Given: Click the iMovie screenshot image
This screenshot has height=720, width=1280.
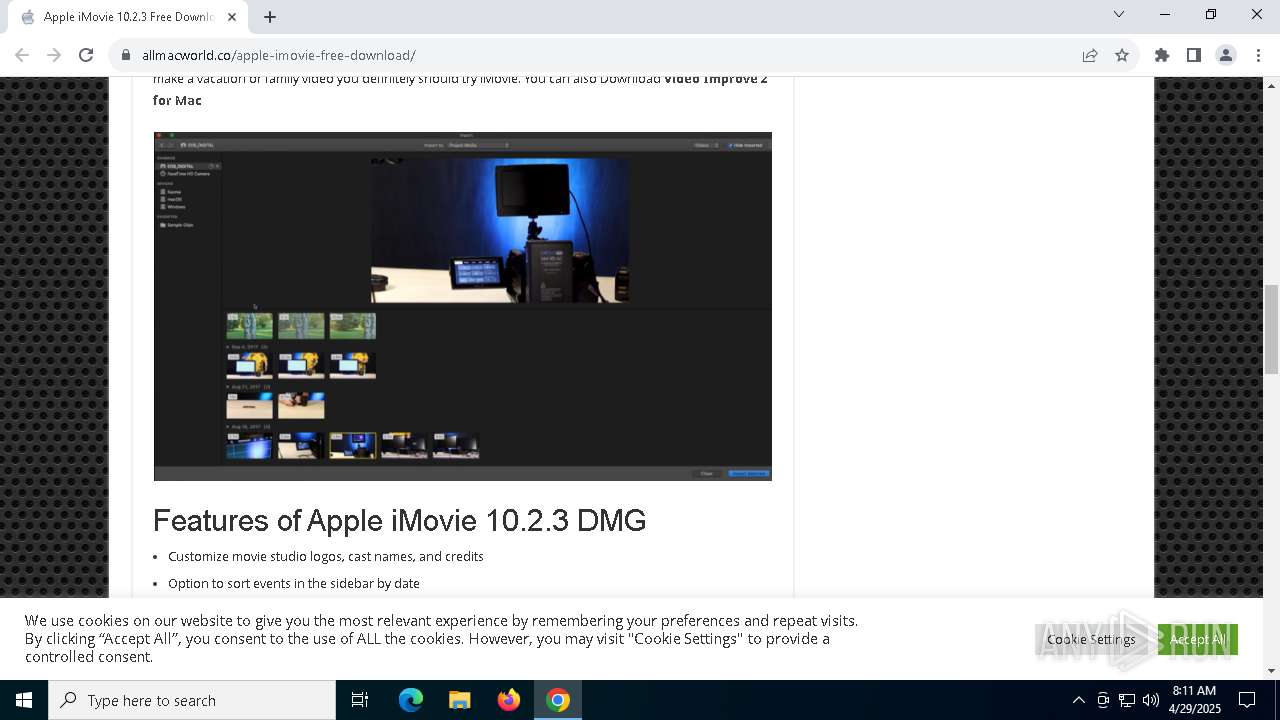Looking at the screenshot, I should tap(463, 306).
